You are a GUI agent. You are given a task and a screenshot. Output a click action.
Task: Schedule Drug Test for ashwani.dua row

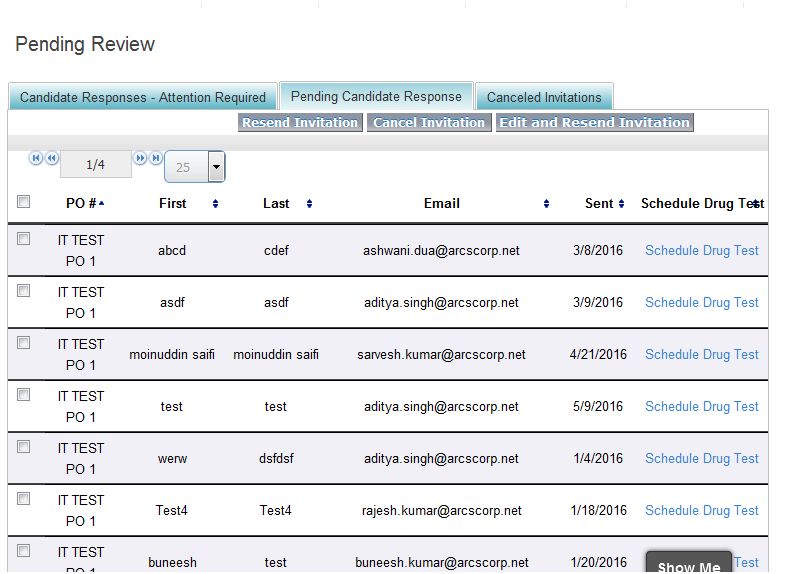(x=702, y=250)
